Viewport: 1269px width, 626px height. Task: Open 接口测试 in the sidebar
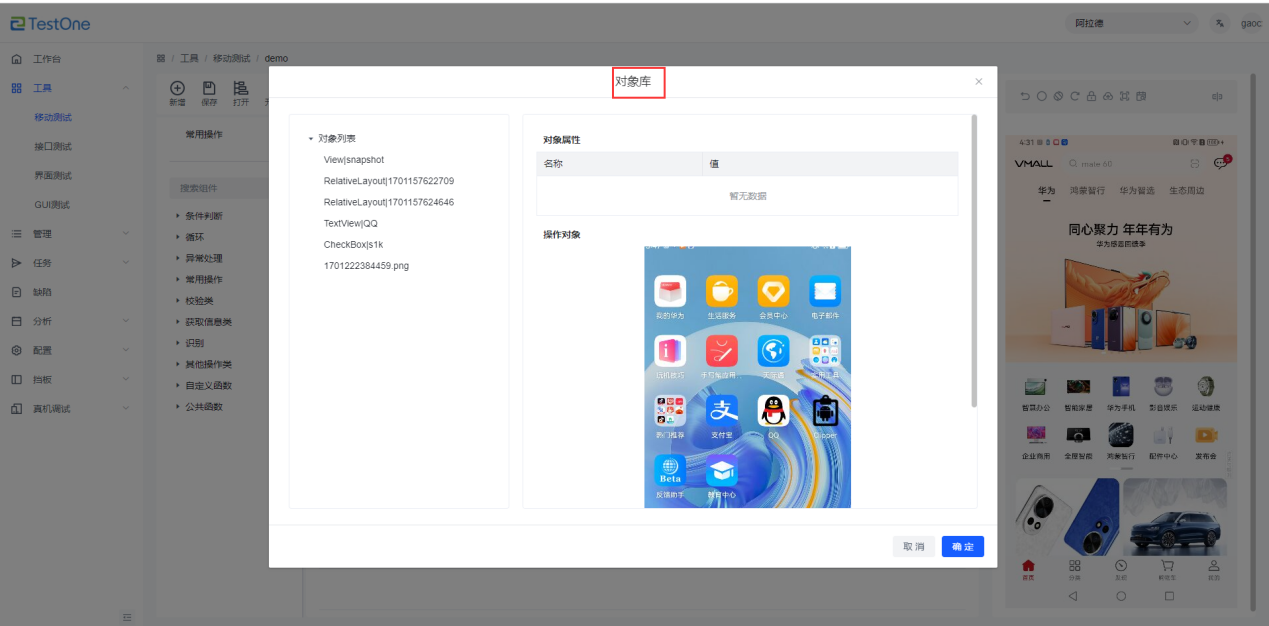(x=53, y=146)
